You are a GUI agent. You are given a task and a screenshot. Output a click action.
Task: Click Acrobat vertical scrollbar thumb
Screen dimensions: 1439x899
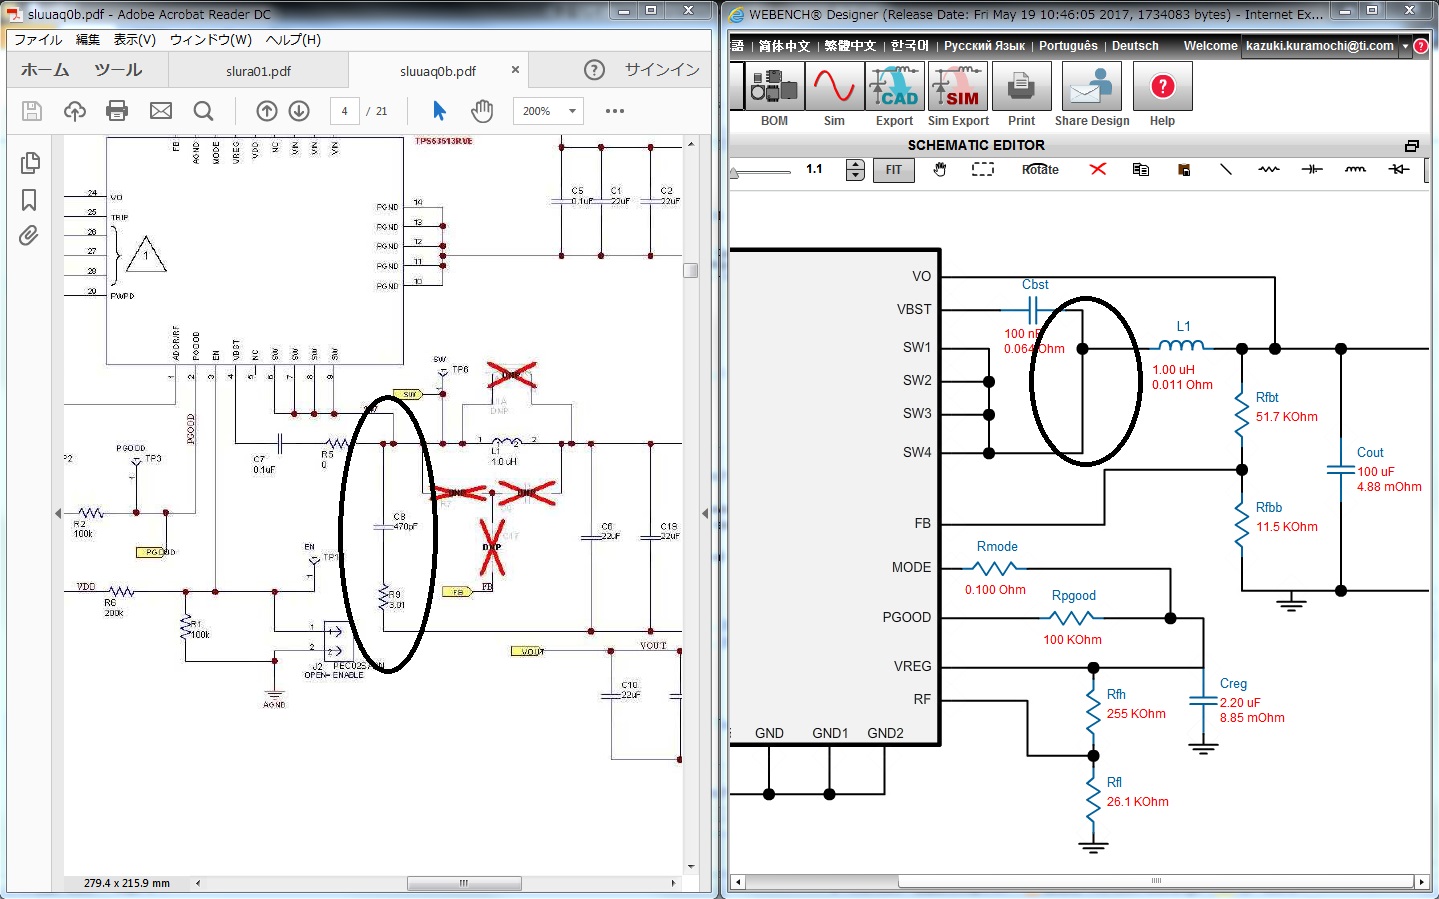(690, 270)
